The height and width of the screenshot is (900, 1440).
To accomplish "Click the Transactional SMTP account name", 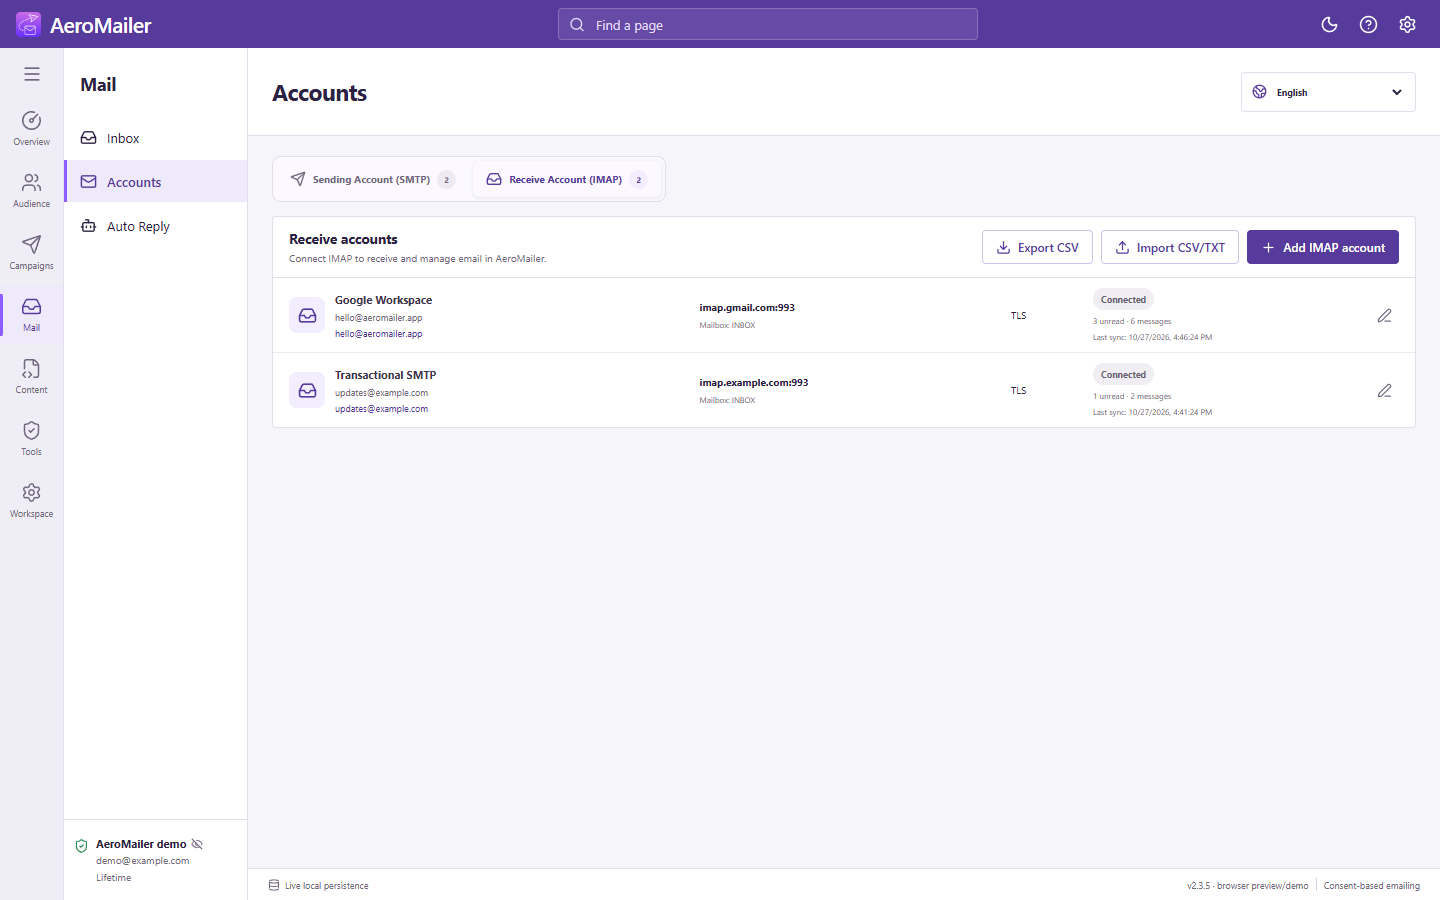I will point(386,375).
